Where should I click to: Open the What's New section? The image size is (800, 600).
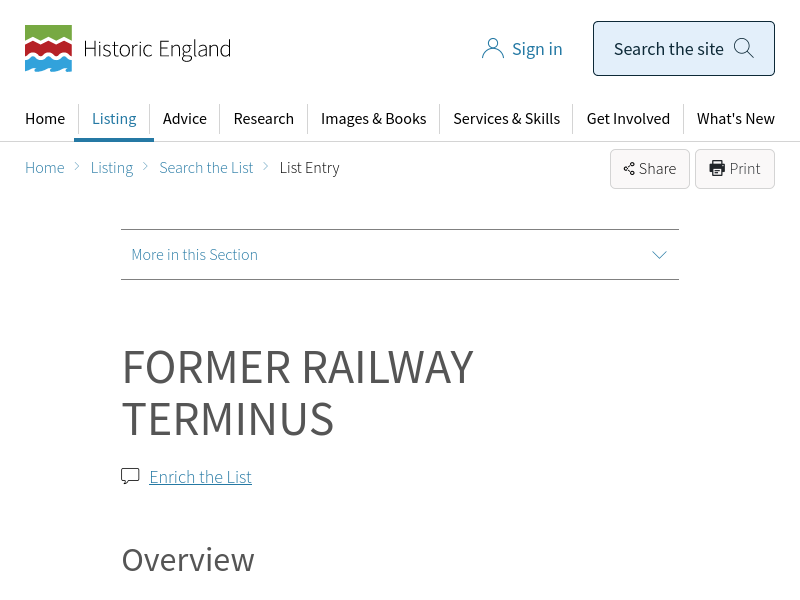[735, 118]
